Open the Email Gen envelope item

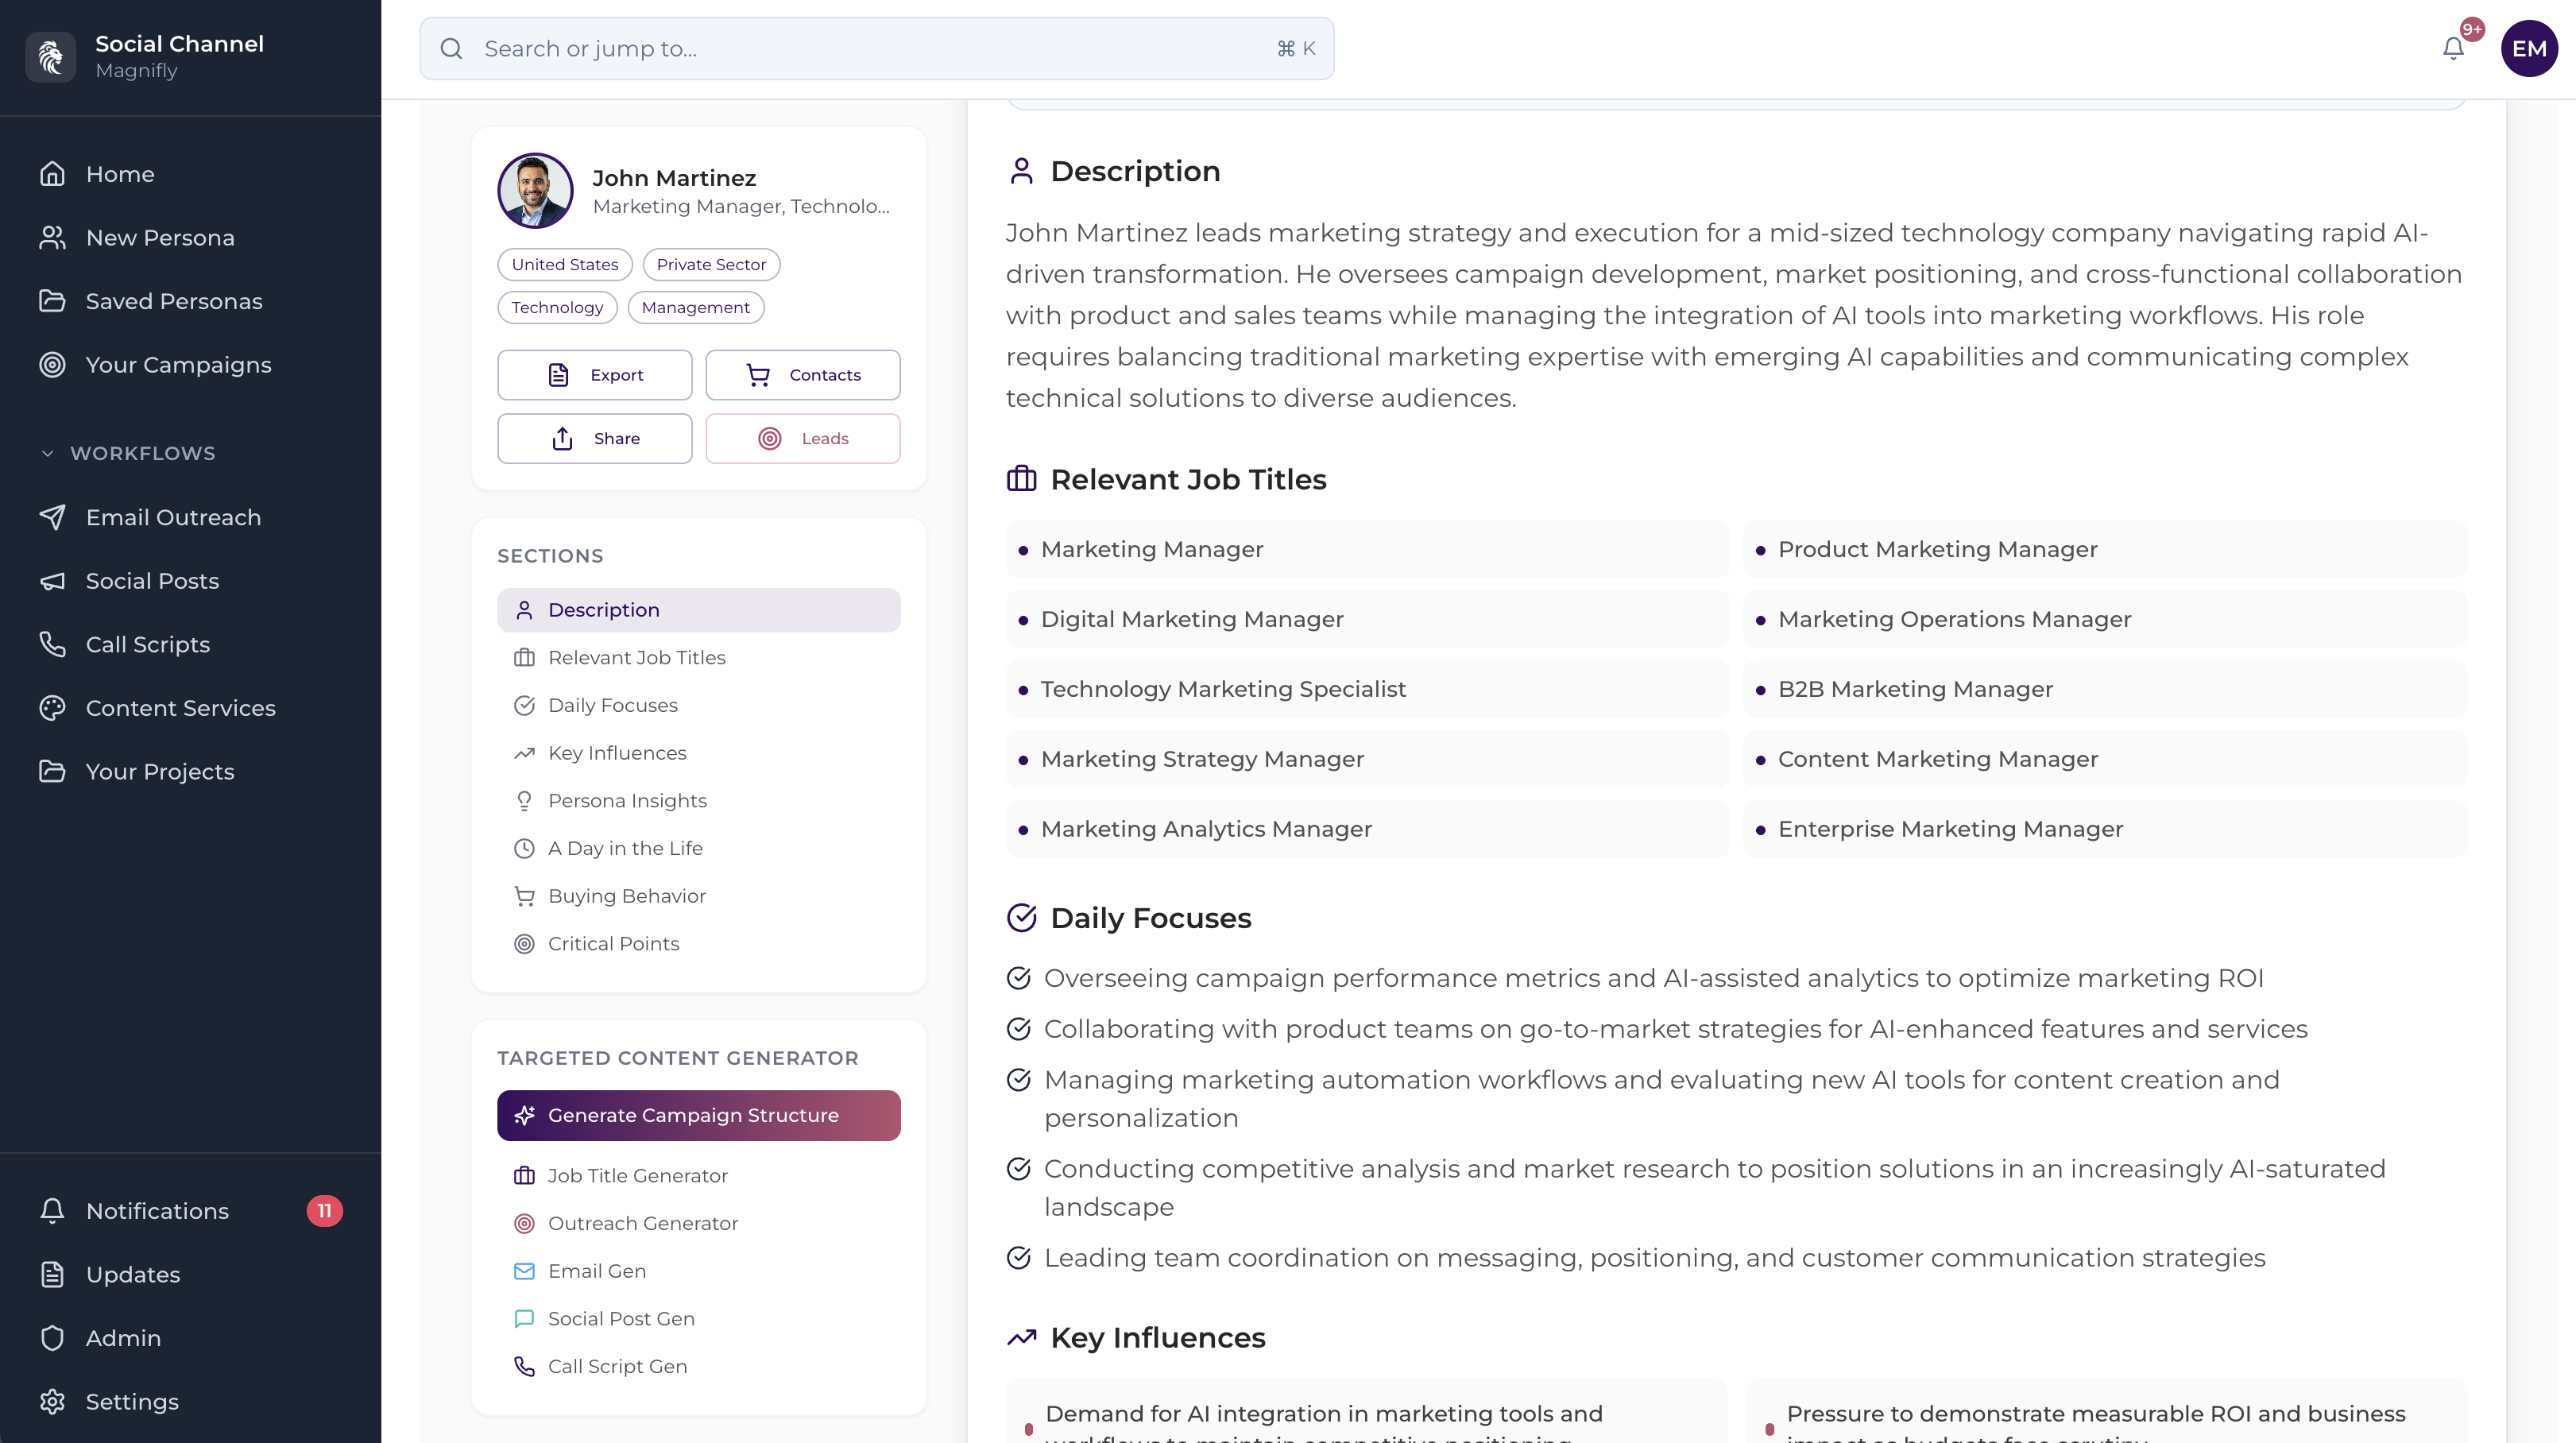click(x=596, y=1271)
